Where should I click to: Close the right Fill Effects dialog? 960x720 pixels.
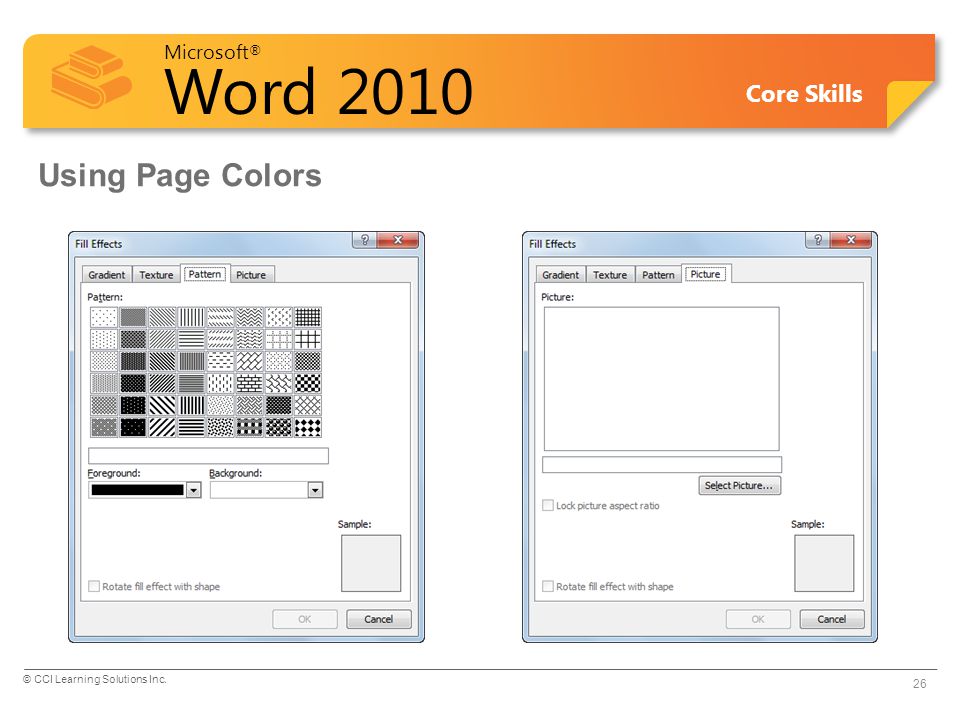click(x=850, y=240)
